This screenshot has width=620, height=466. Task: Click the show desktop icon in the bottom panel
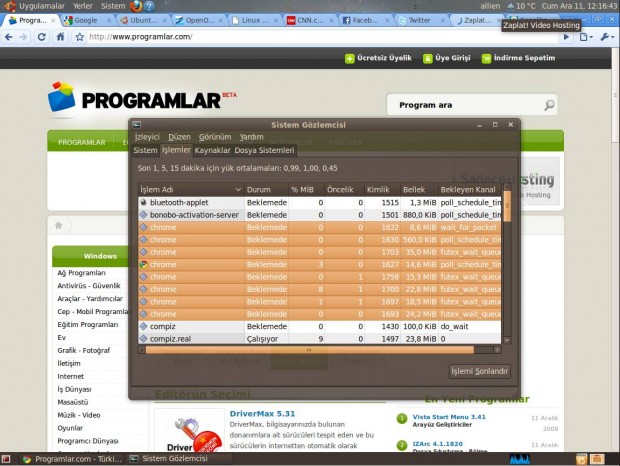(x=6, y=459)
